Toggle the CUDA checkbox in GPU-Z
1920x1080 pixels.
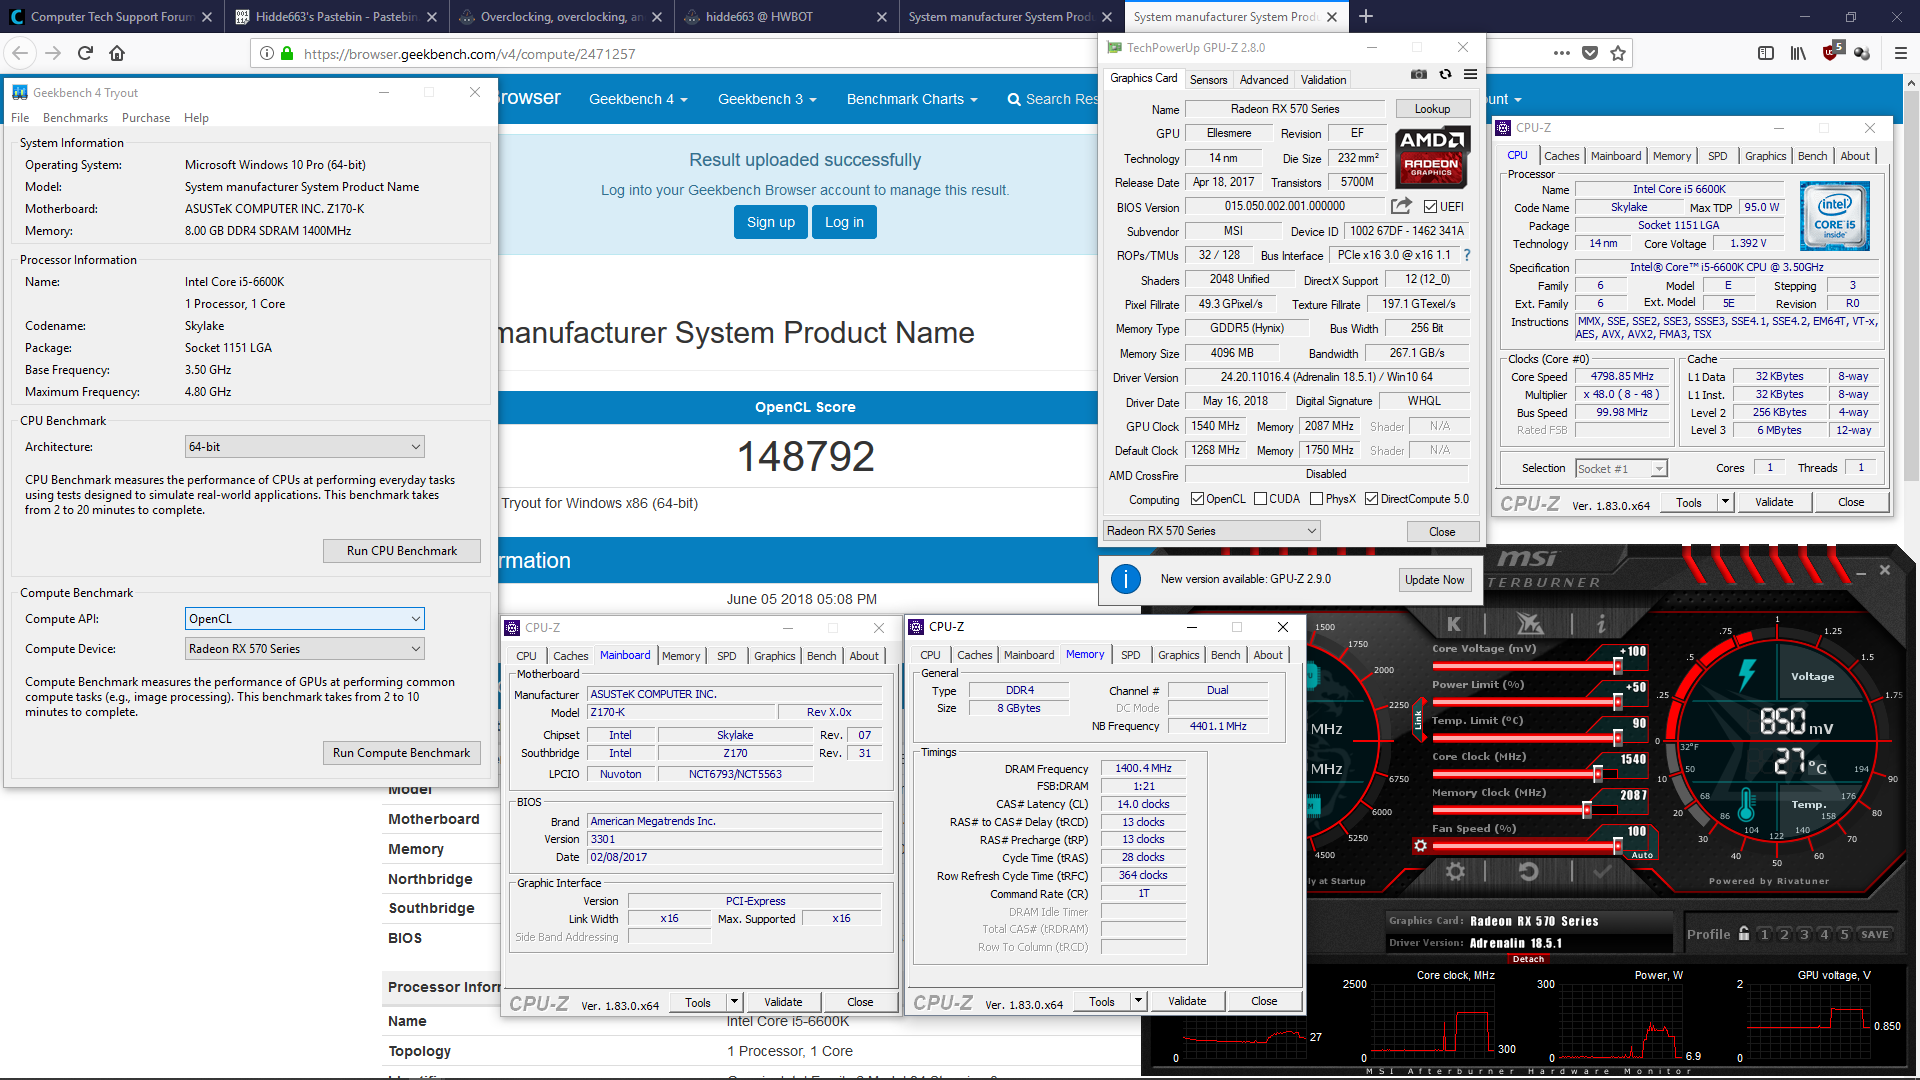(x=1260, y=499)
